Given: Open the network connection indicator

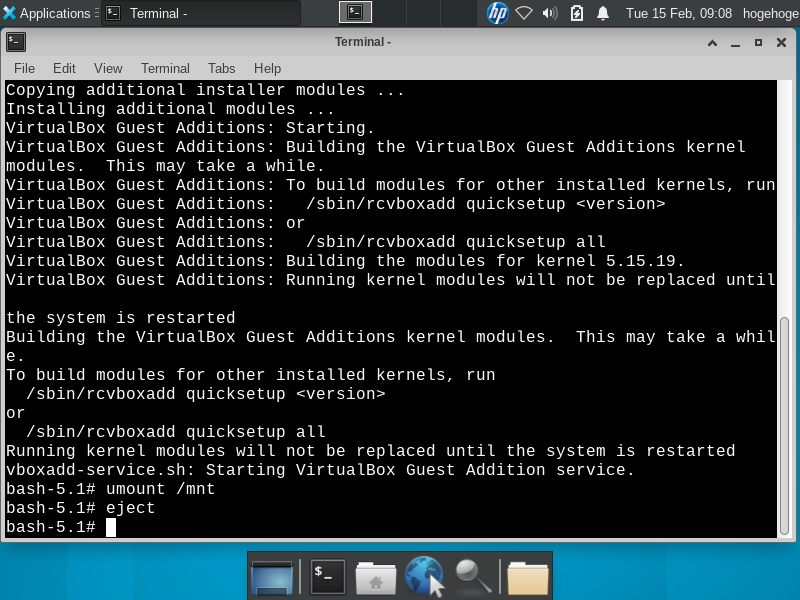Looking at the screenshot, I should coord(524,13).
